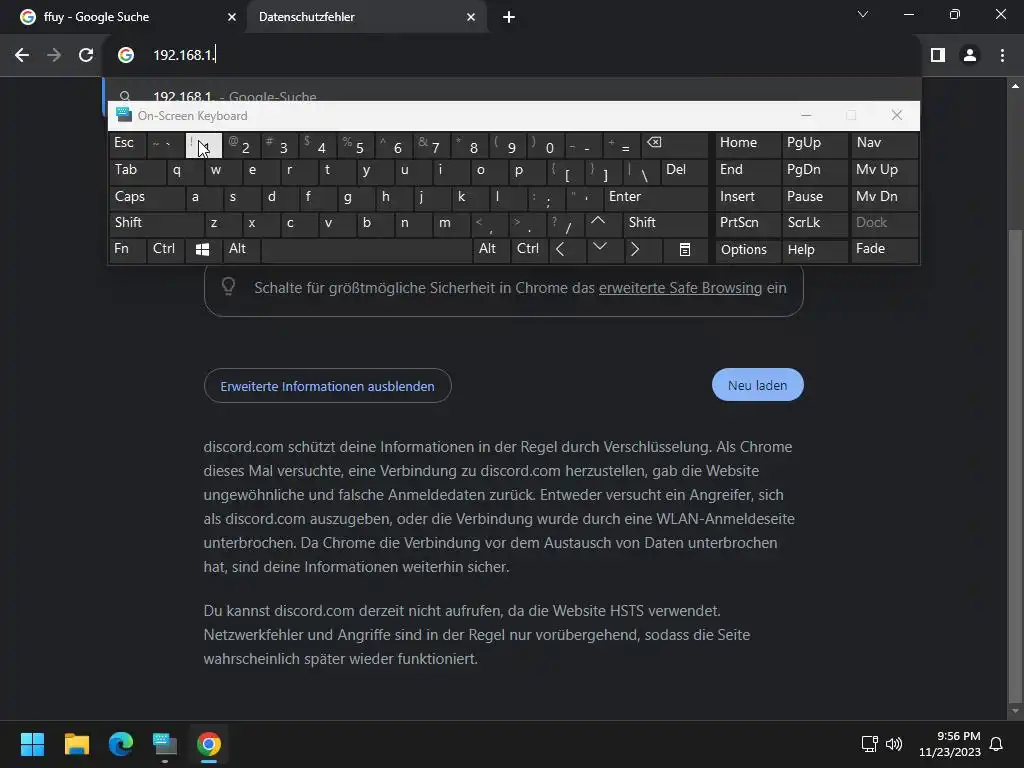Tap the letter q key
This screenshot has width=1024, height=768.
(x=185, y=171)
